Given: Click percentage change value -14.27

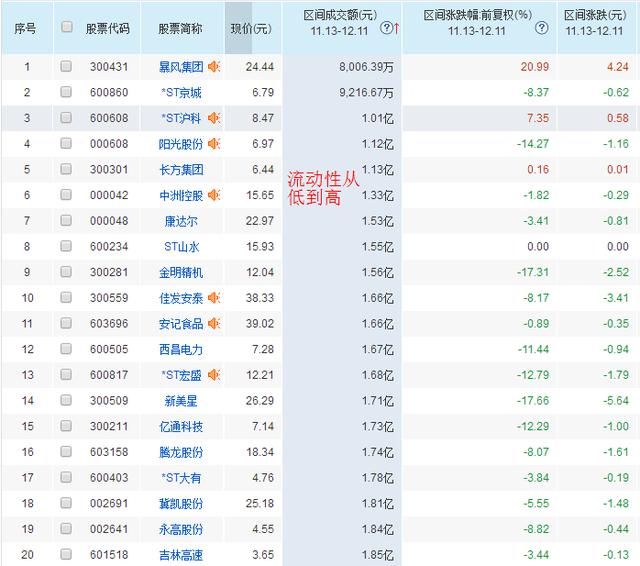Looking at the screenshot, I should [533, 144].
